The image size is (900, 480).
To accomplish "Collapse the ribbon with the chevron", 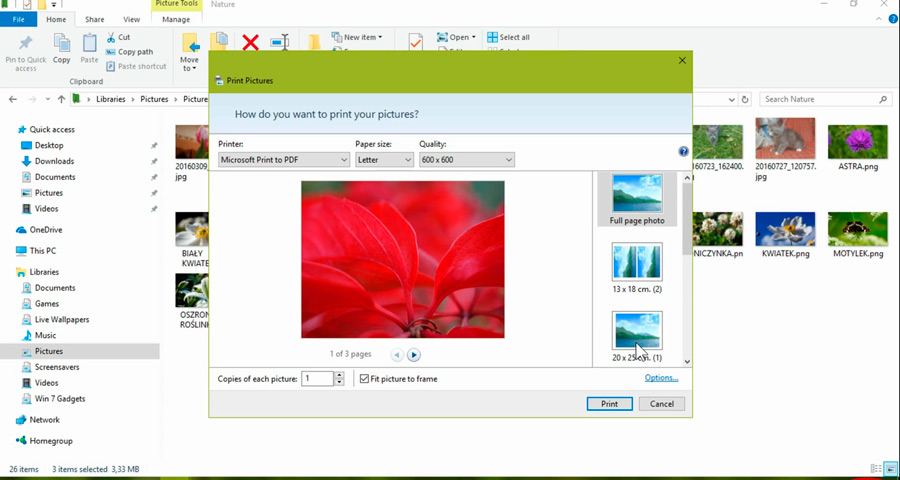I will pyautogui.click(x=879, y=19).
